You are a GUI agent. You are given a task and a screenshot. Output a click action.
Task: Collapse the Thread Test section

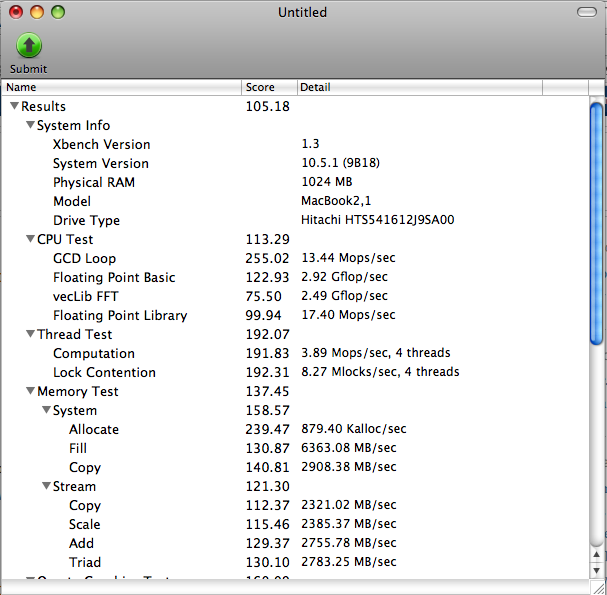coord(30,333)
